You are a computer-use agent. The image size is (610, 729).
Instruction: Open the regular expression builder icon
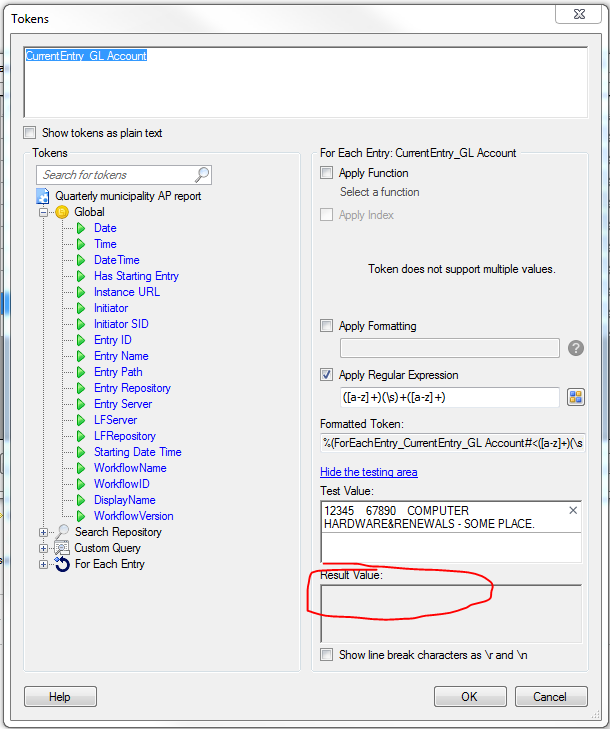(576, 397)
